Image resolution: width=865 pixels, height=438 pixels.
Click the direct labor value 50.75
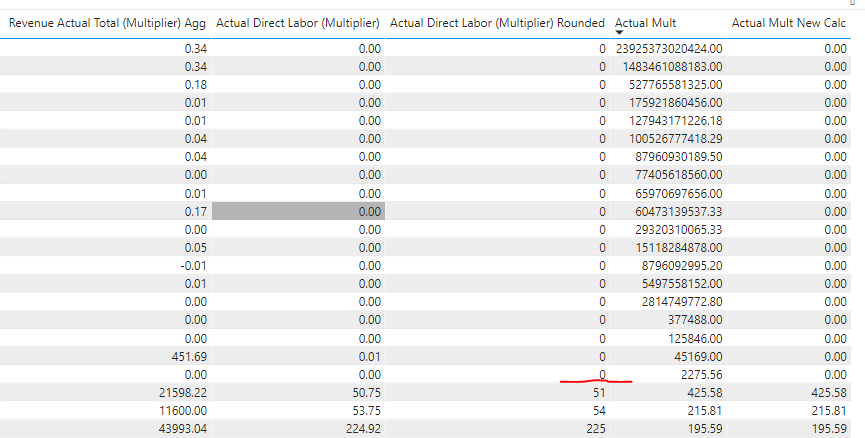pos(366,393)
